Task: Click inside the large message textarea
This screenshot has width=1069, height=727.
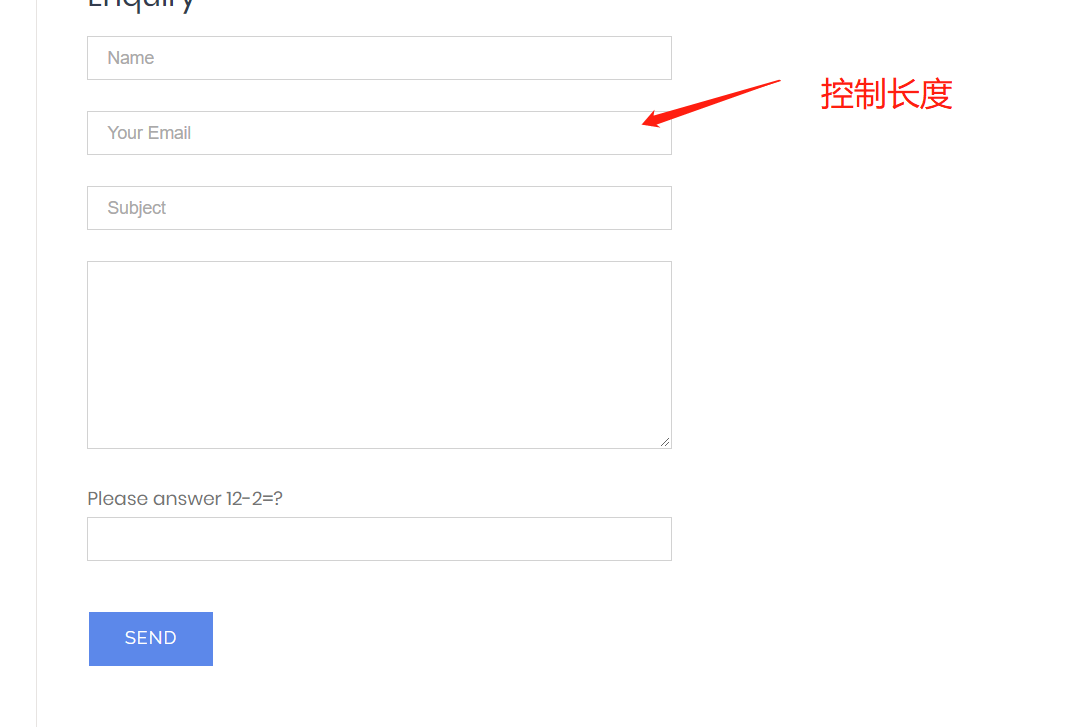Action: tap(379, 355)
